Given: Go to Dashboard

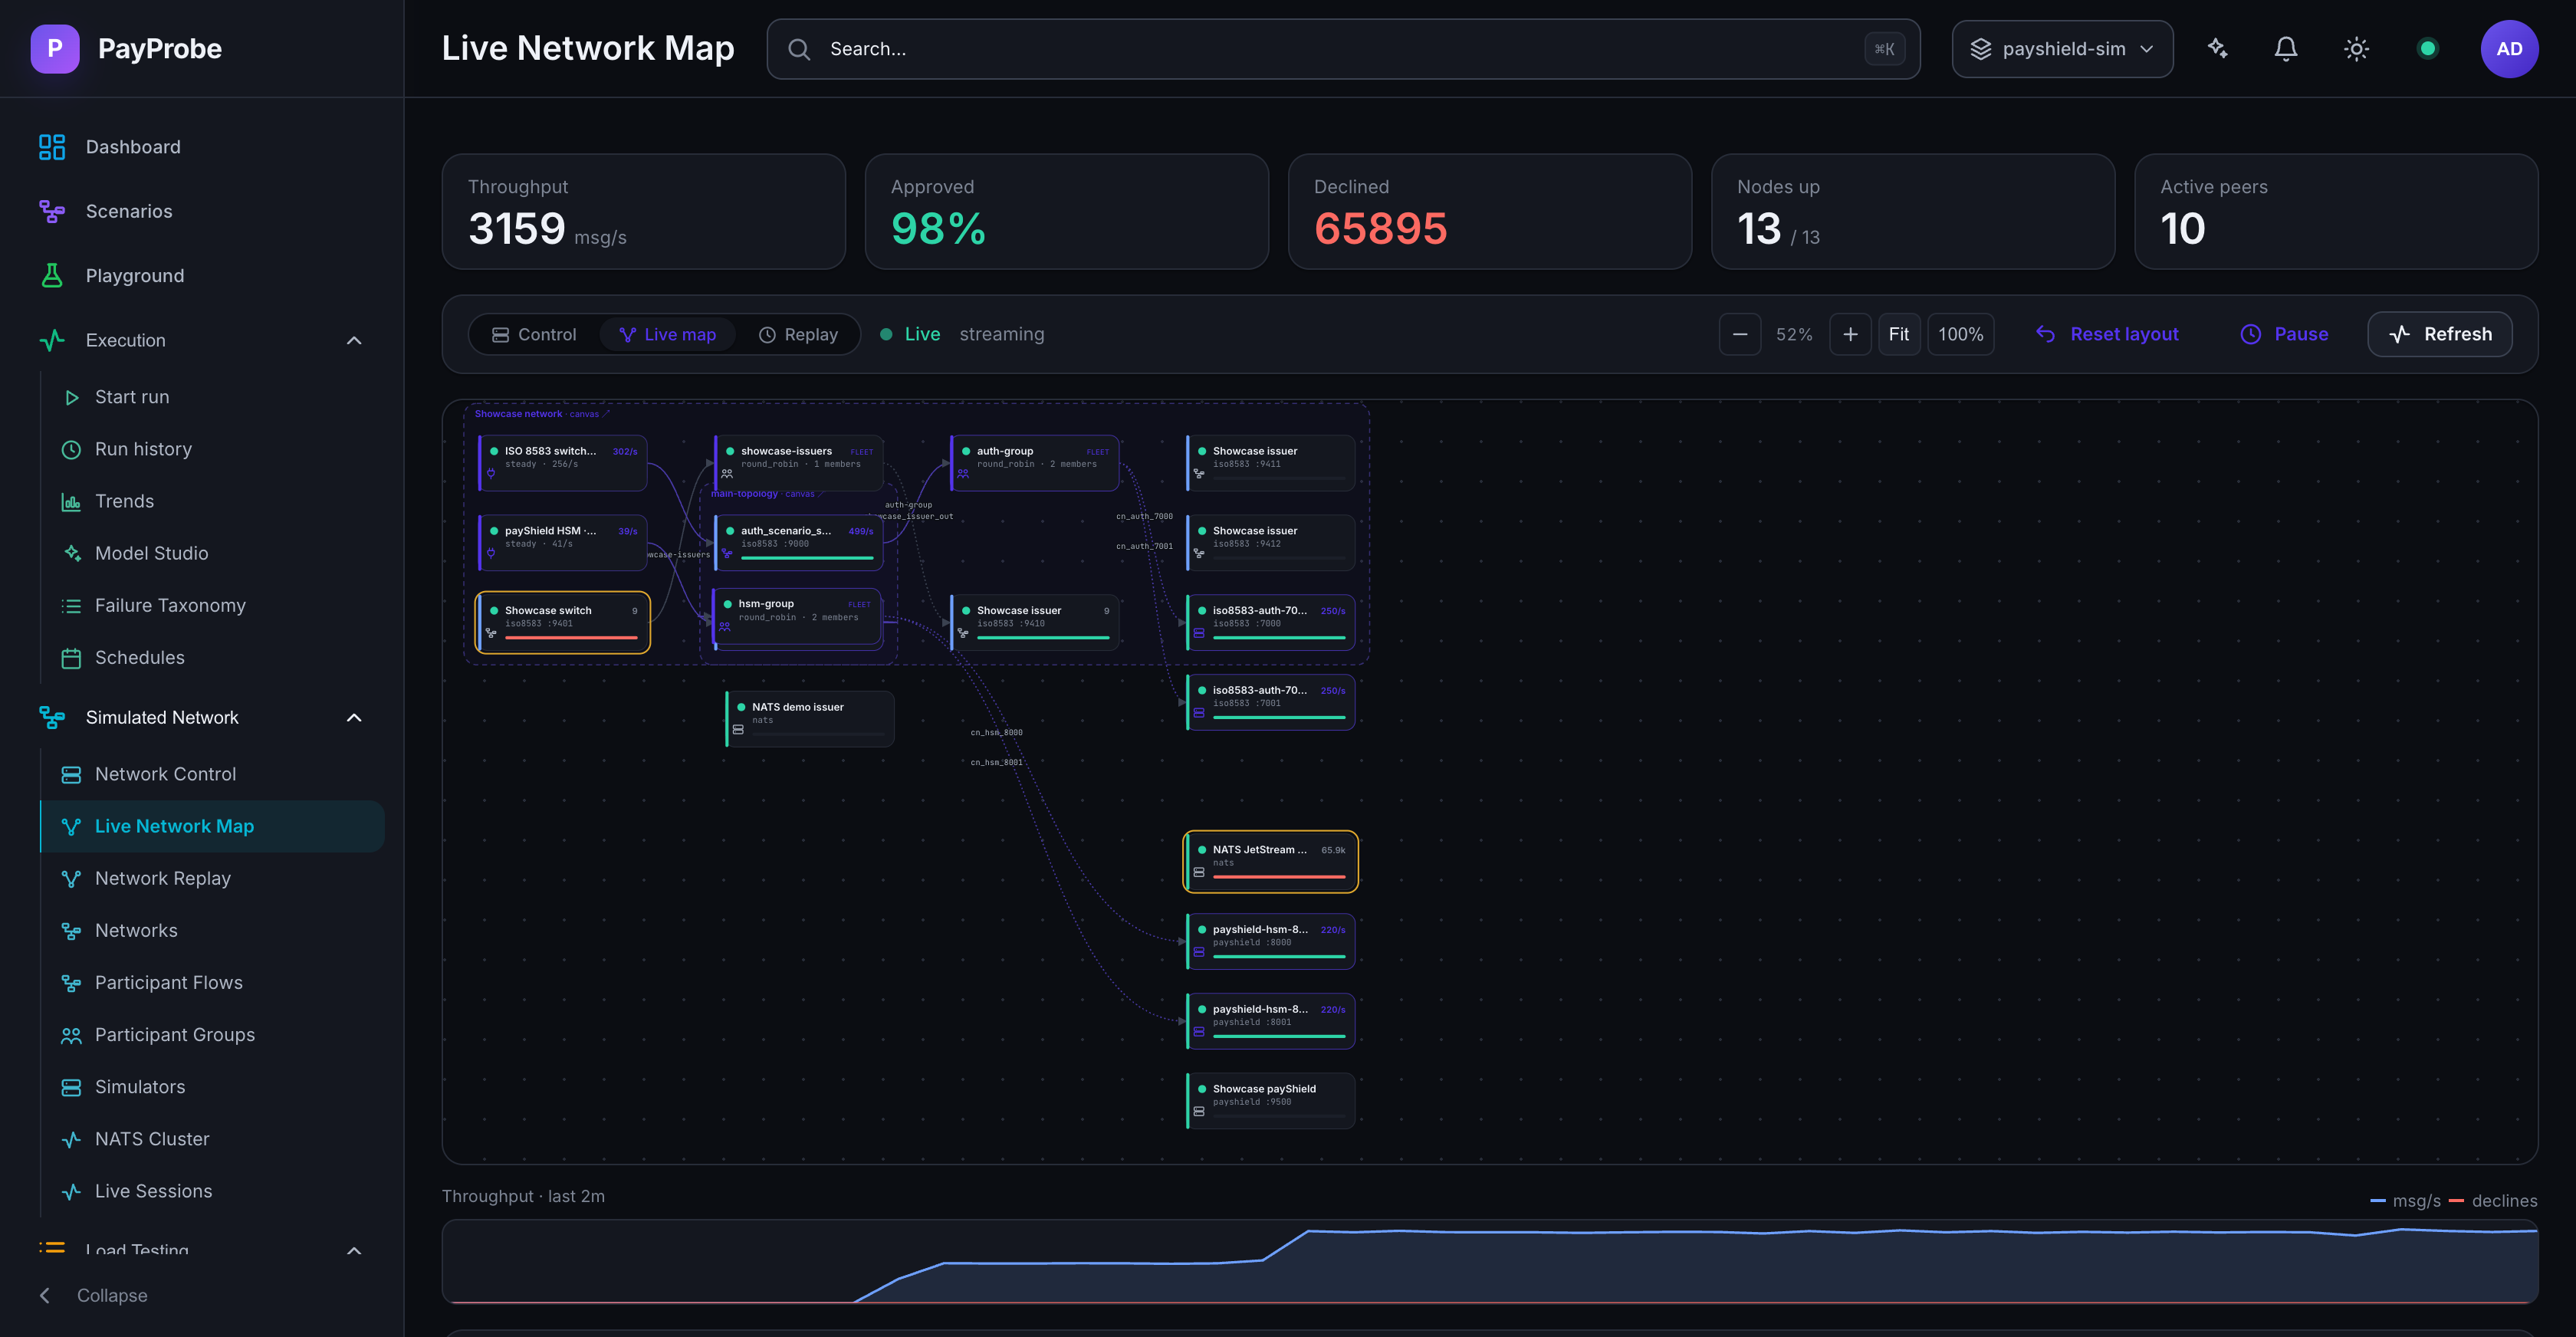Looking at the screenshot, I should pyautogui.click(x=202, y=147).
